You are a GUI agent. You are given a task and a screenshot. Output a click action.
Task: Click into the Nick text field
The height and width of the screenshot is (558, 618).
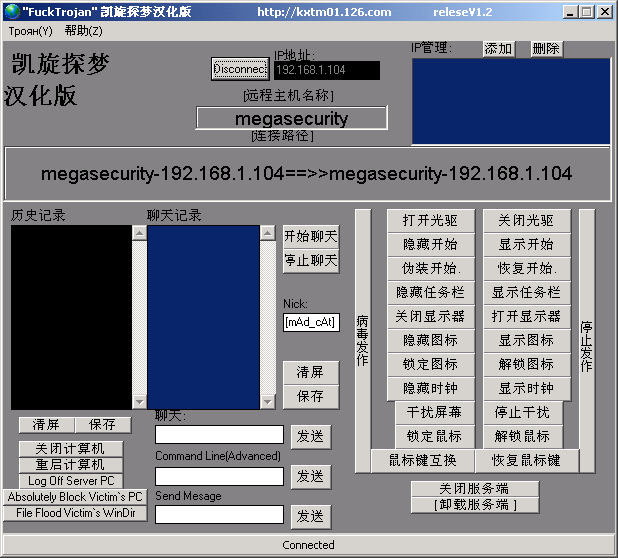coord(311,322)
